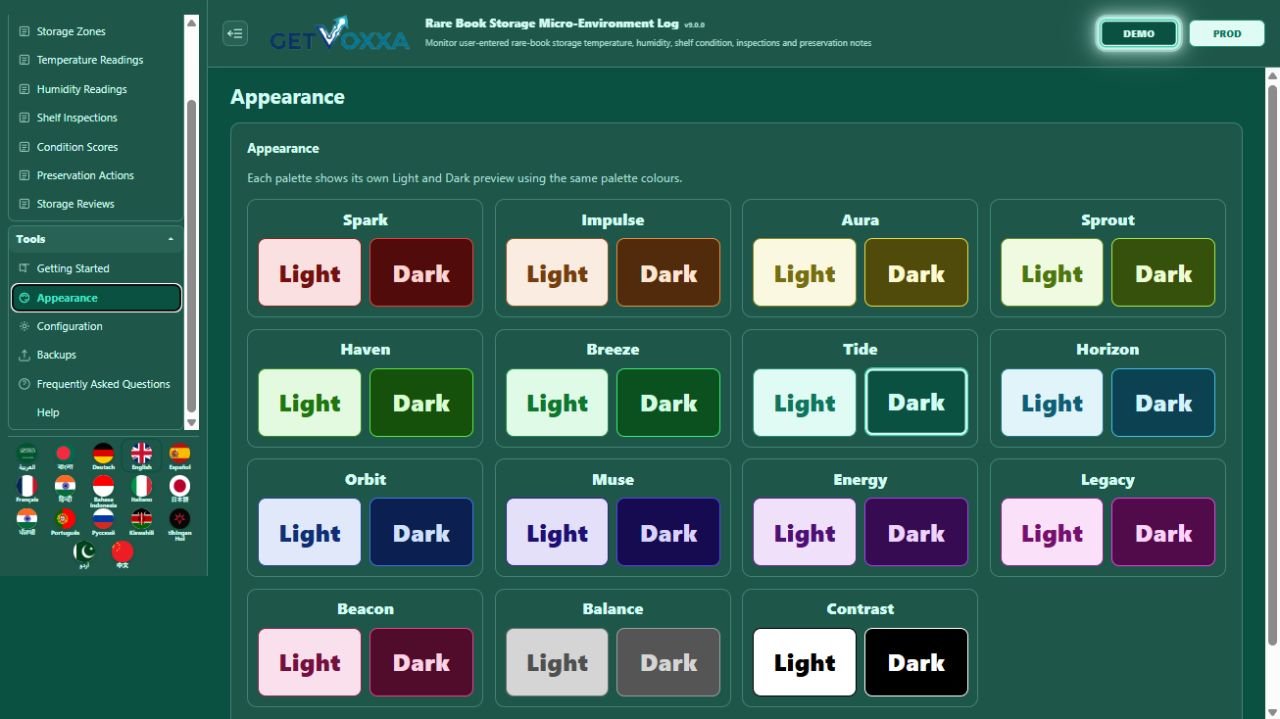Switch to PROD mode
Screen dimensions: 1280x719
click(1227, 33)
